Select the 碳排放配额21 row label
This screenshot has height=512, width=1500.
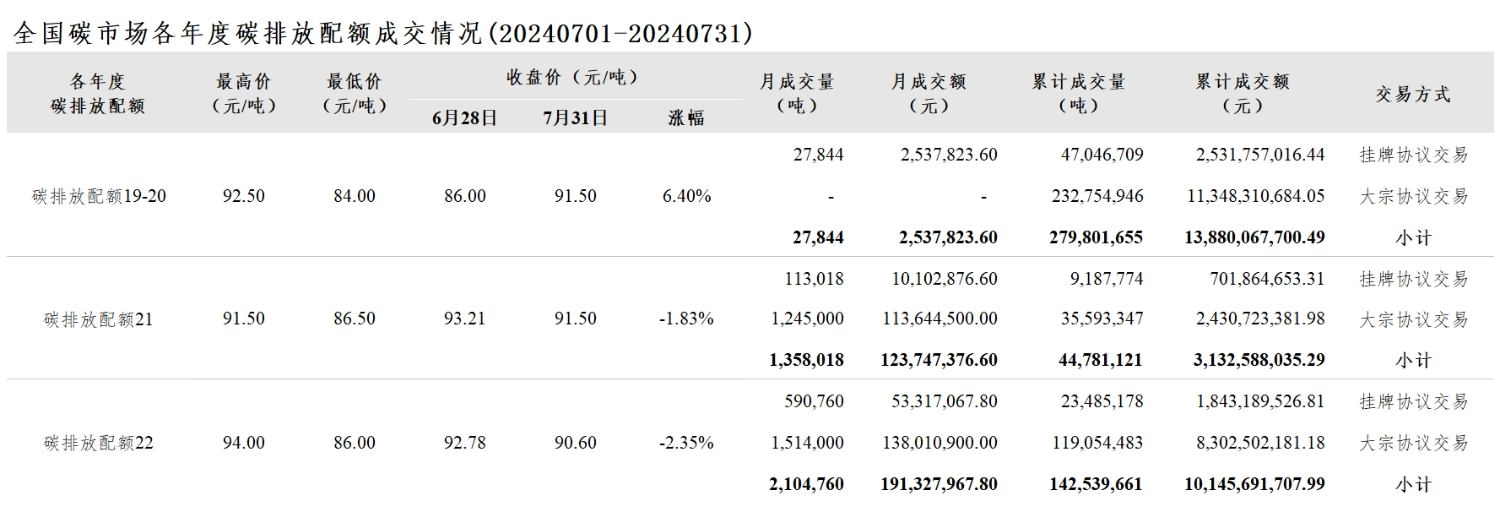(99, 319)
